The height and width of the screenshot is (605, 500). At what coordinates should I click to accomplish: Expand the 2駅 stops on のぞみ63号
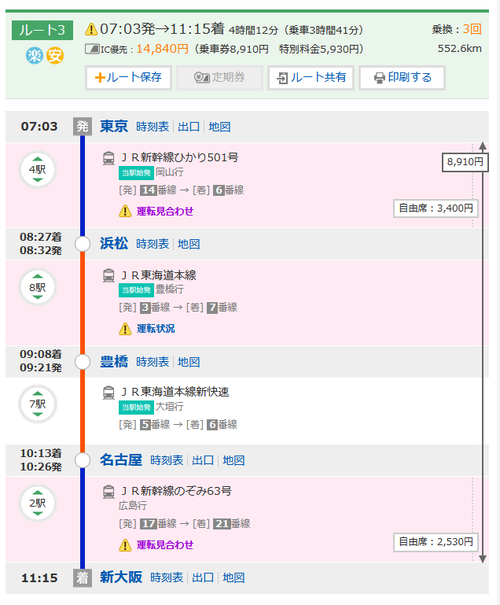[38, 503]
